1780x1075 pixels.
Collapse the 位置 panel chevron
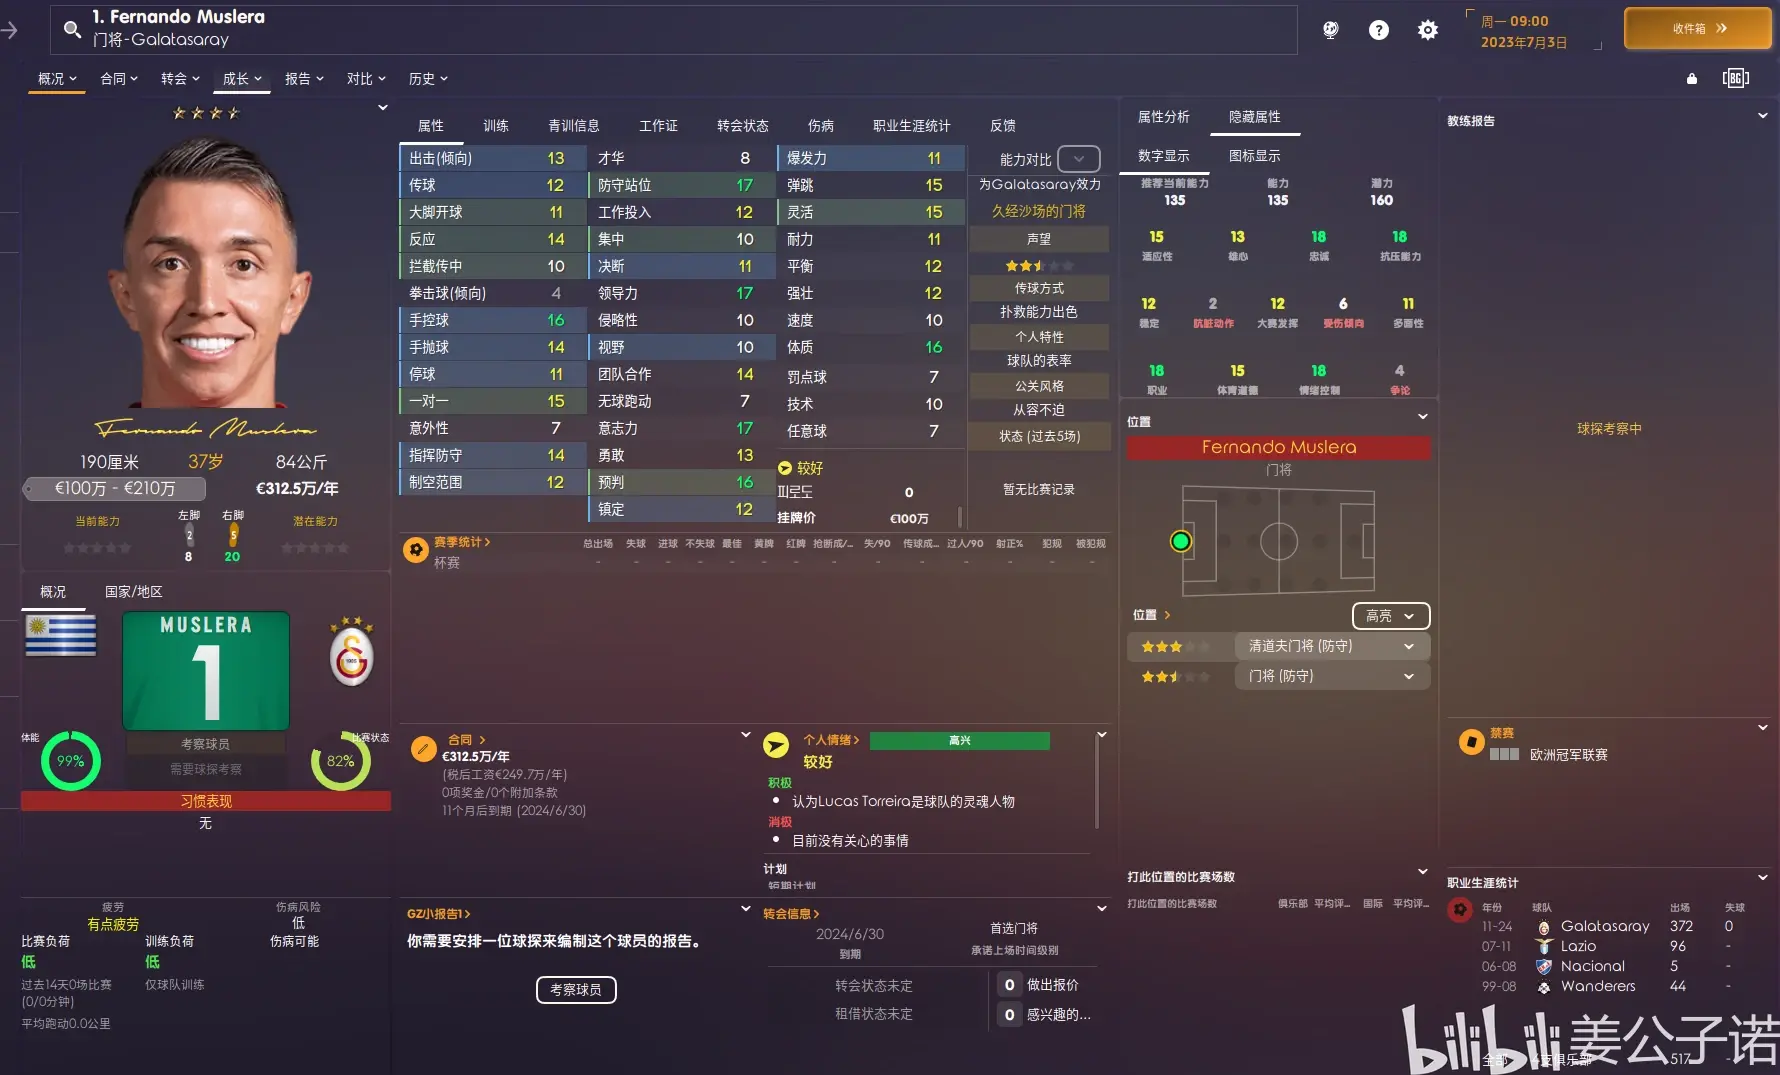[1423, 417]
